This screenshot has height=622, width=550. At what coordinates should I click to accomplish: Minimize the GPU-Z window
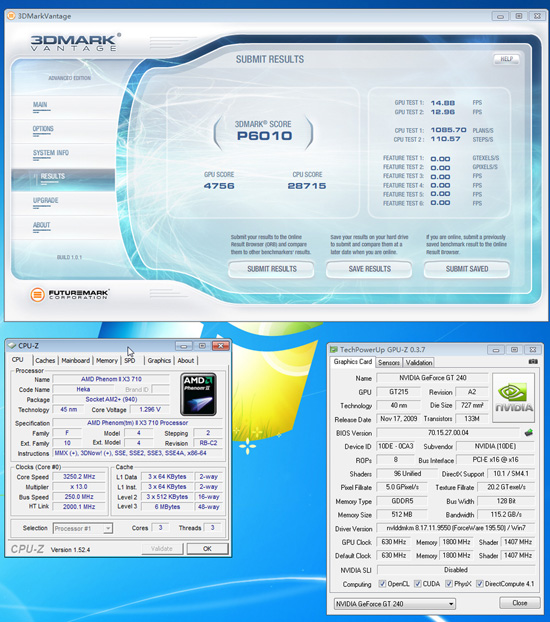496,350
